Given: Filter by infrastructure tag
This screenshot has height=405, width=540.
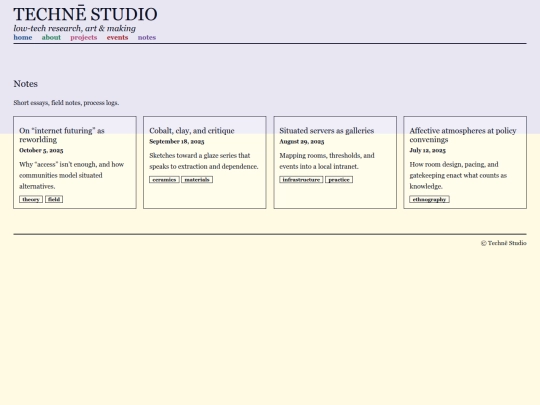Looking at the screenshot, I should (x=301, y=180).
